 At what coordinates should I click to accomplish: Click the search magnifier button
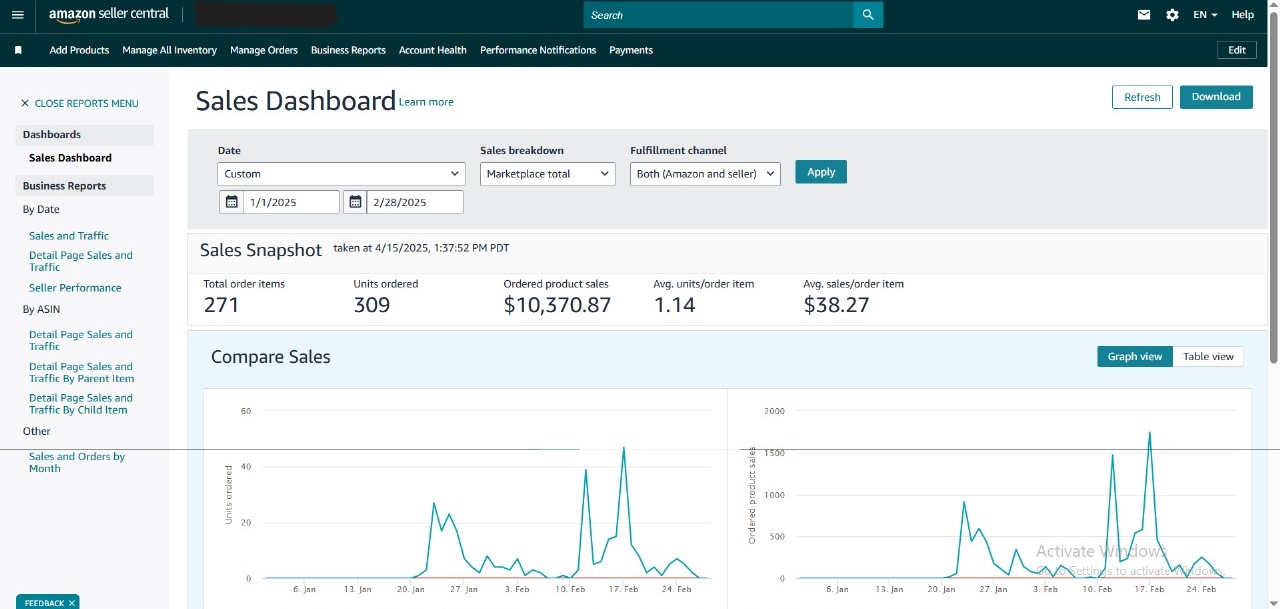(868, 15)
